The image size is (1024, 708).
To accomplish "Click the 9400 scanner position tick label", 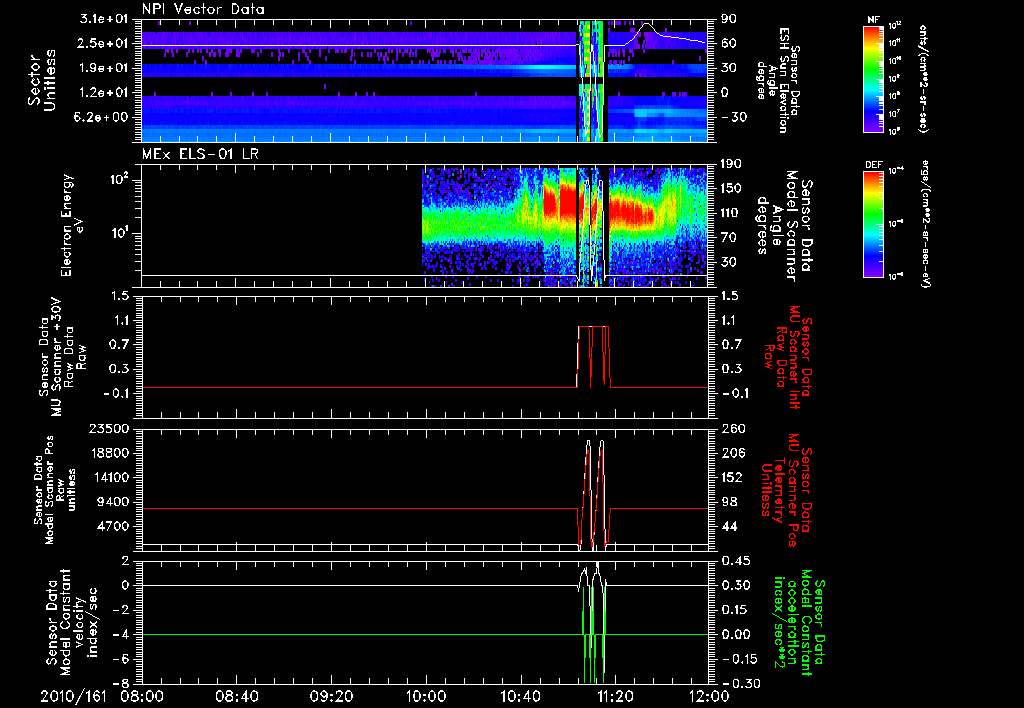I will (x=114, y=502).
